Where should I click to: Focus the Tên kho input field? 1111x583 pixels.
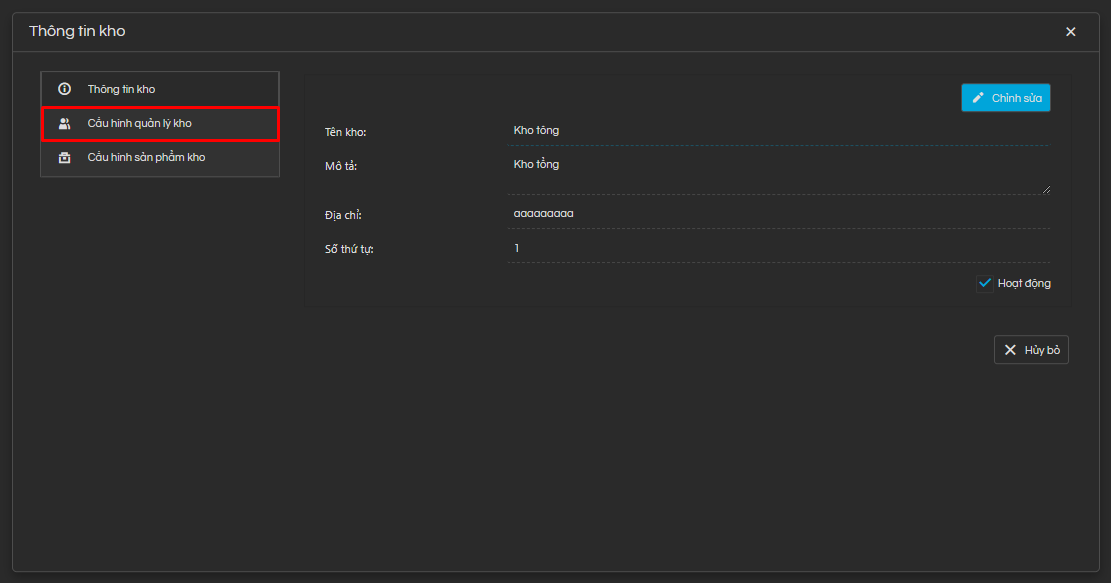778,131
